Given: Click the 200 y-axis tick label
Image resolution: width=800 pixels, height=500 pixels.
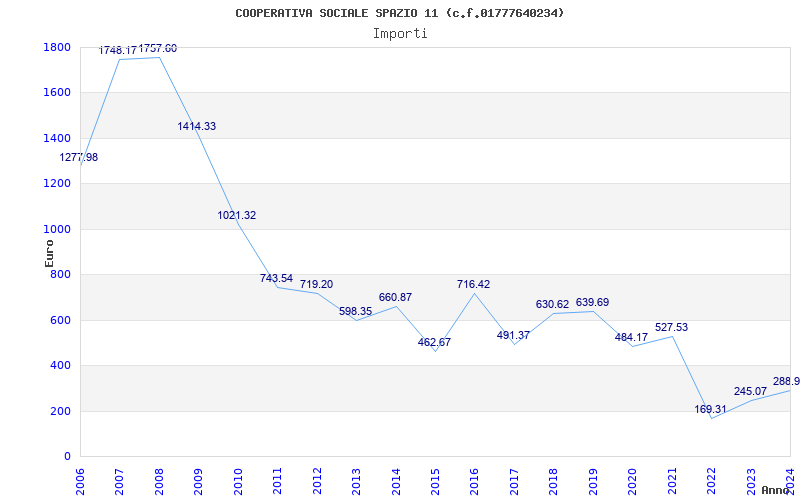Looking at the screenshot, I should 60,411.
